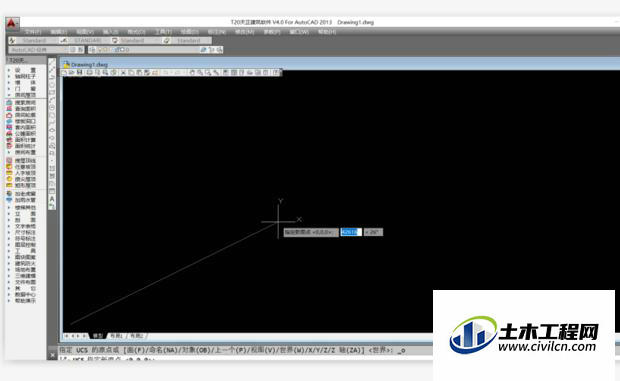
Task: Click the Cut scissors icon in the toolbar
Action: pyautogui.click(x=123, y=72)
